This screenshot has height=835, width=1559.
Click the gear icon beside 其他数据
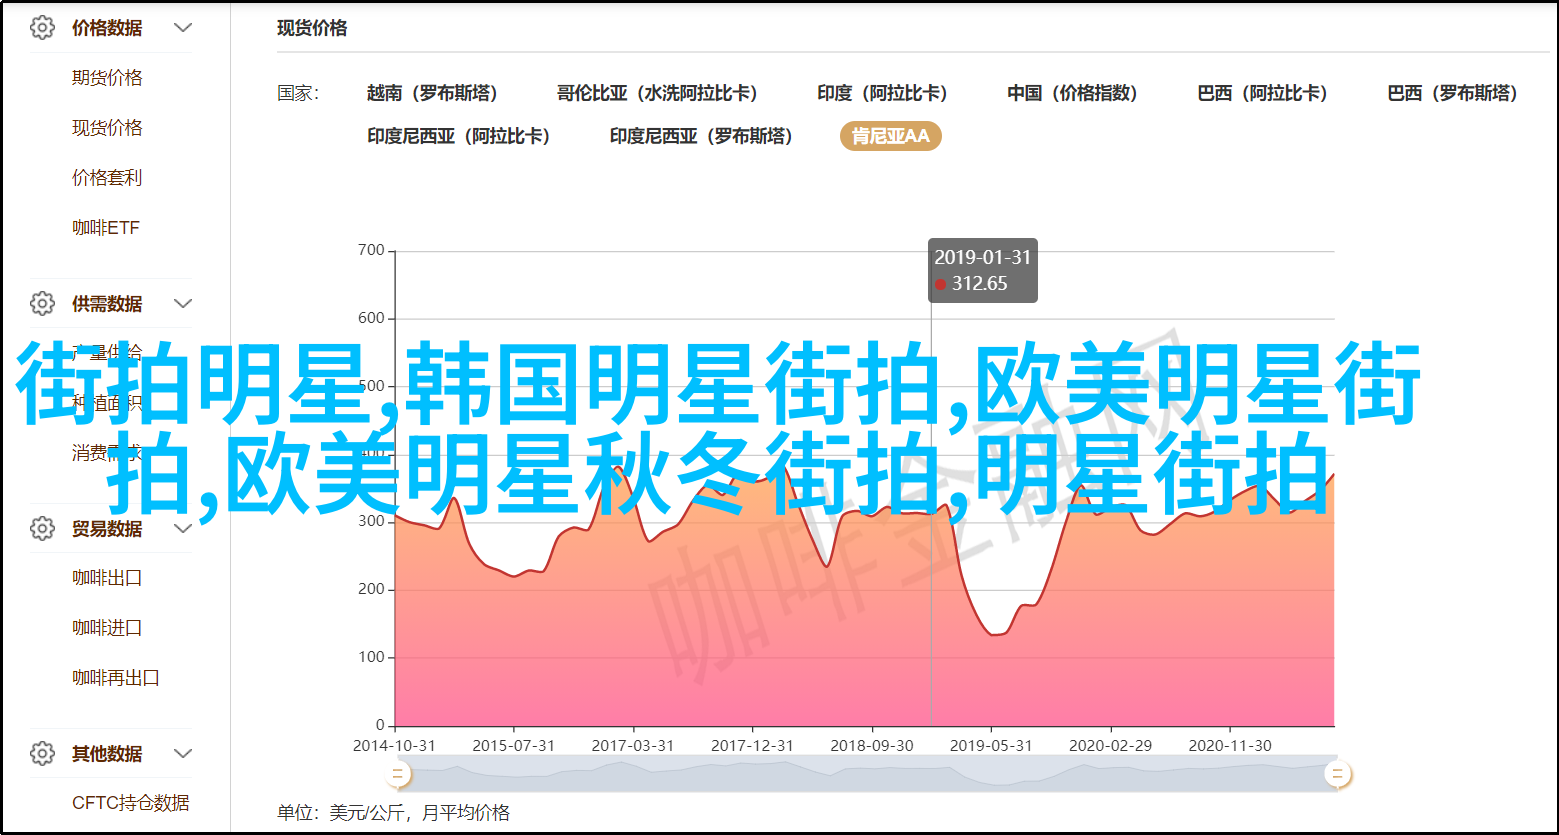[42, 753]
